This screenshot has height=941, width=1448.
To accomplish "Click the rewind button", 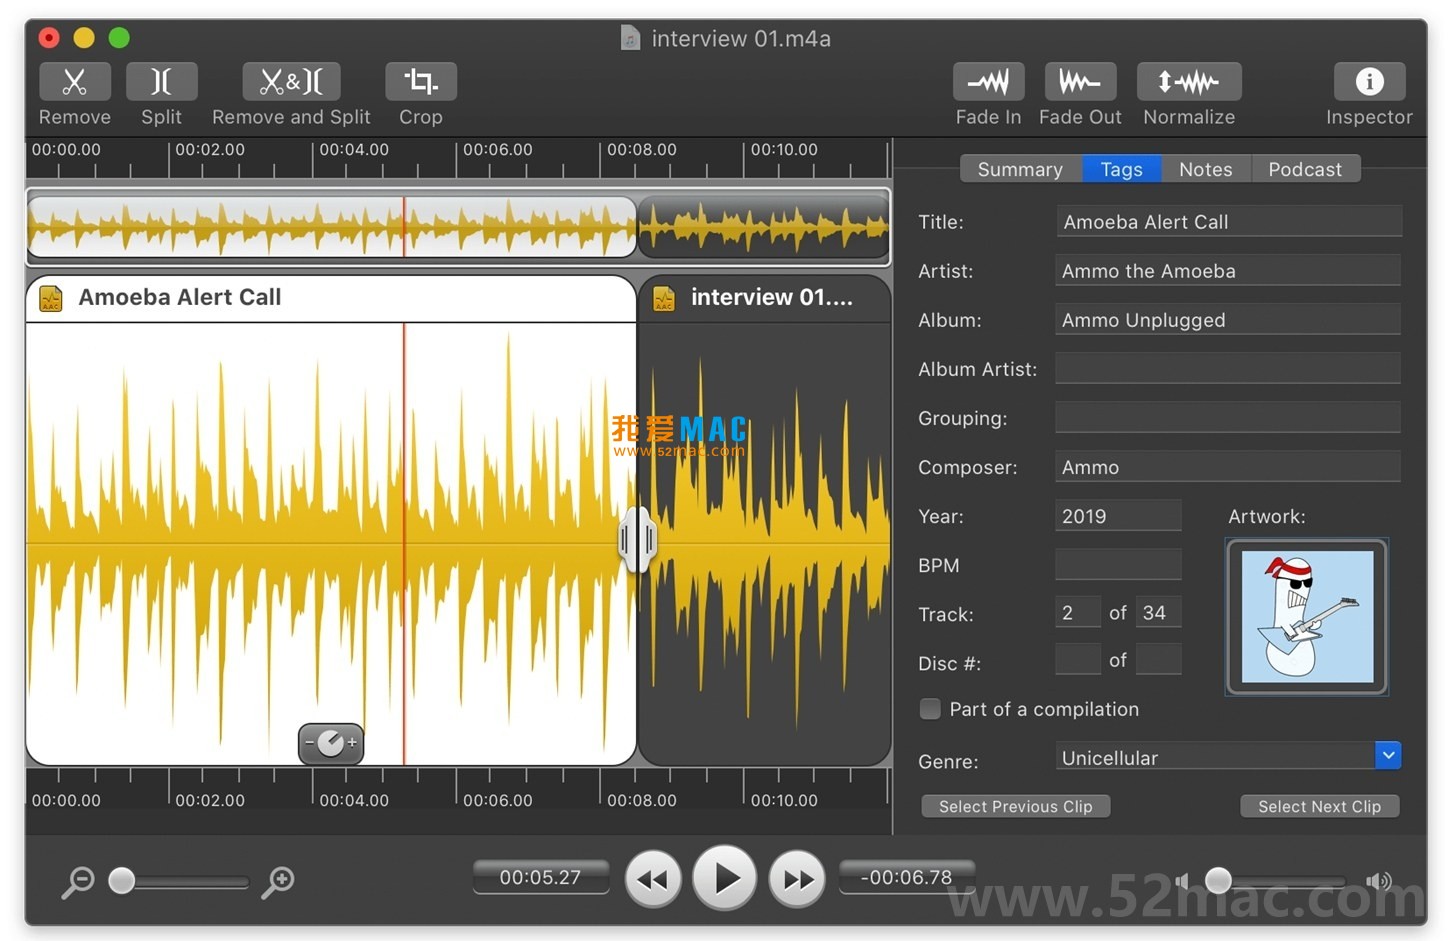I will tap(653, 879).
